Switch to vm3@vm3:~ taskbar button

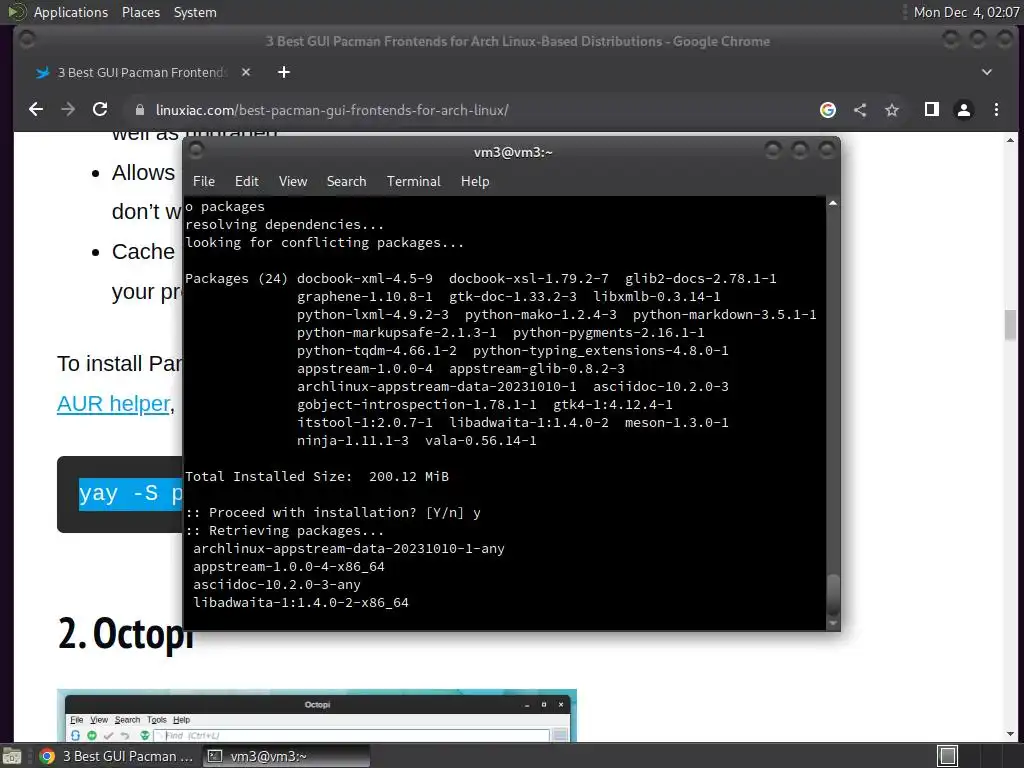(x=285, y=756)
